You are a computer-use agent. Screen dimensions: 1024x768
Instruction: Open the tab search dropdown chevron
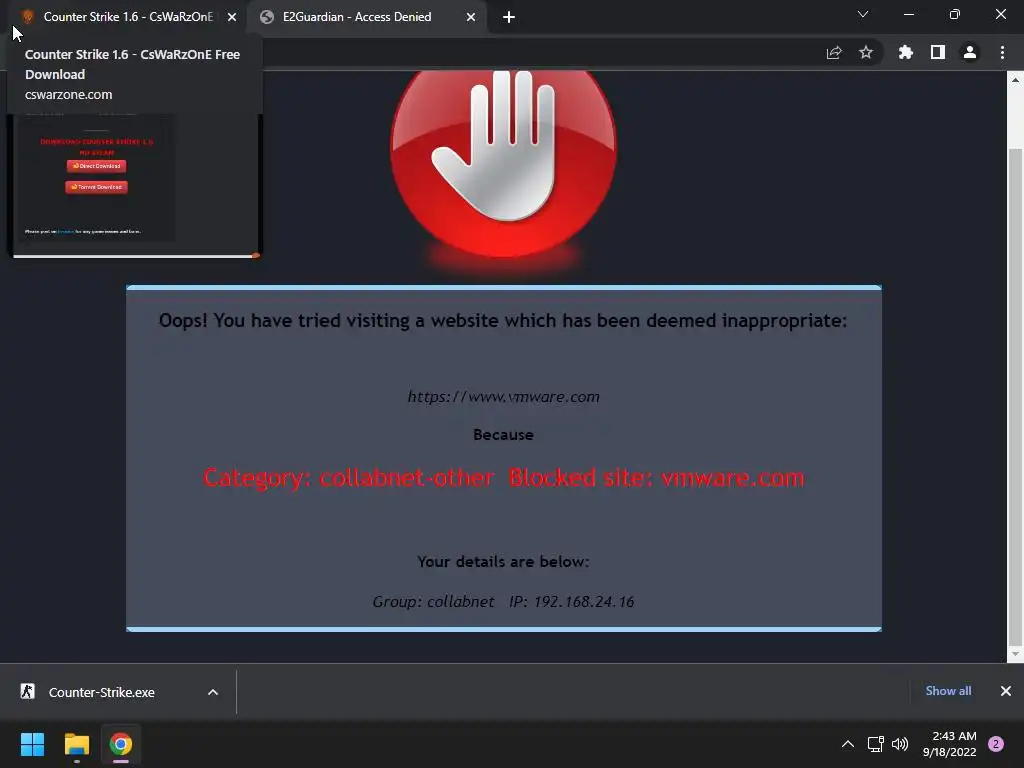(863, 14)
